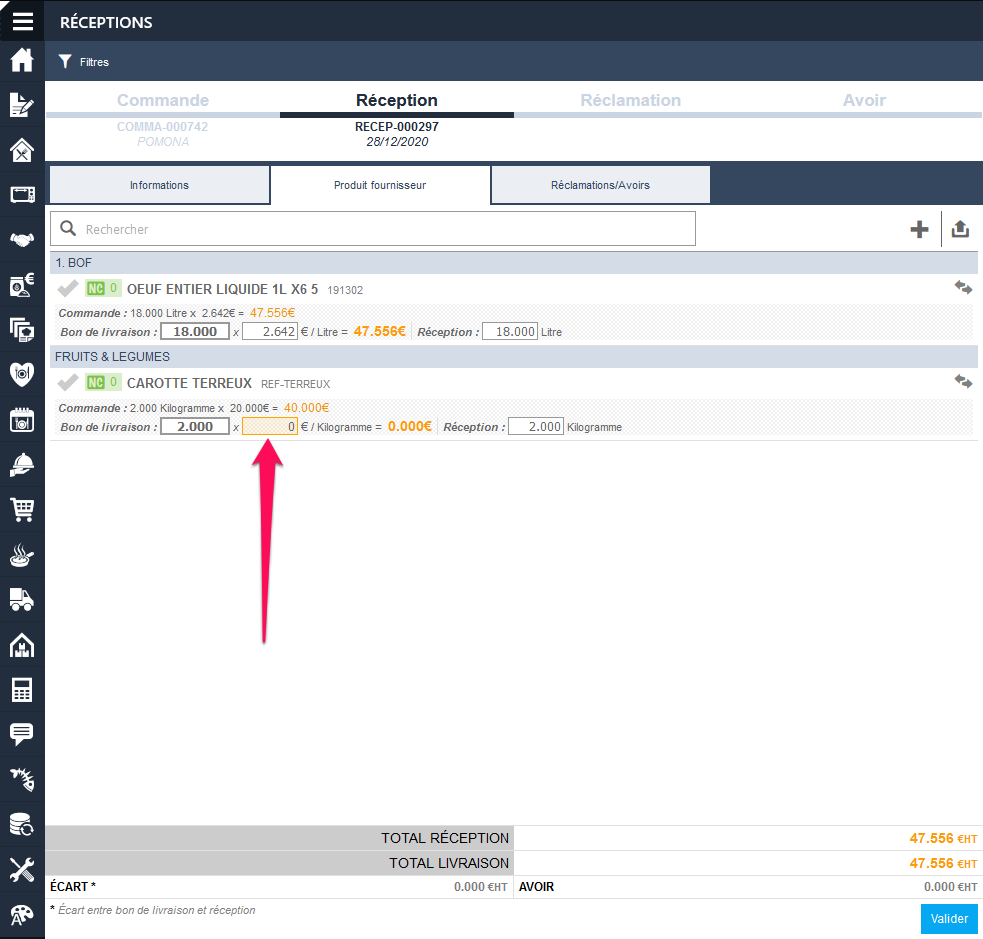Screen dimensions: 983x939
Task: Click swap arrows on CAROTTE TERREUX row
Action: 963,382
